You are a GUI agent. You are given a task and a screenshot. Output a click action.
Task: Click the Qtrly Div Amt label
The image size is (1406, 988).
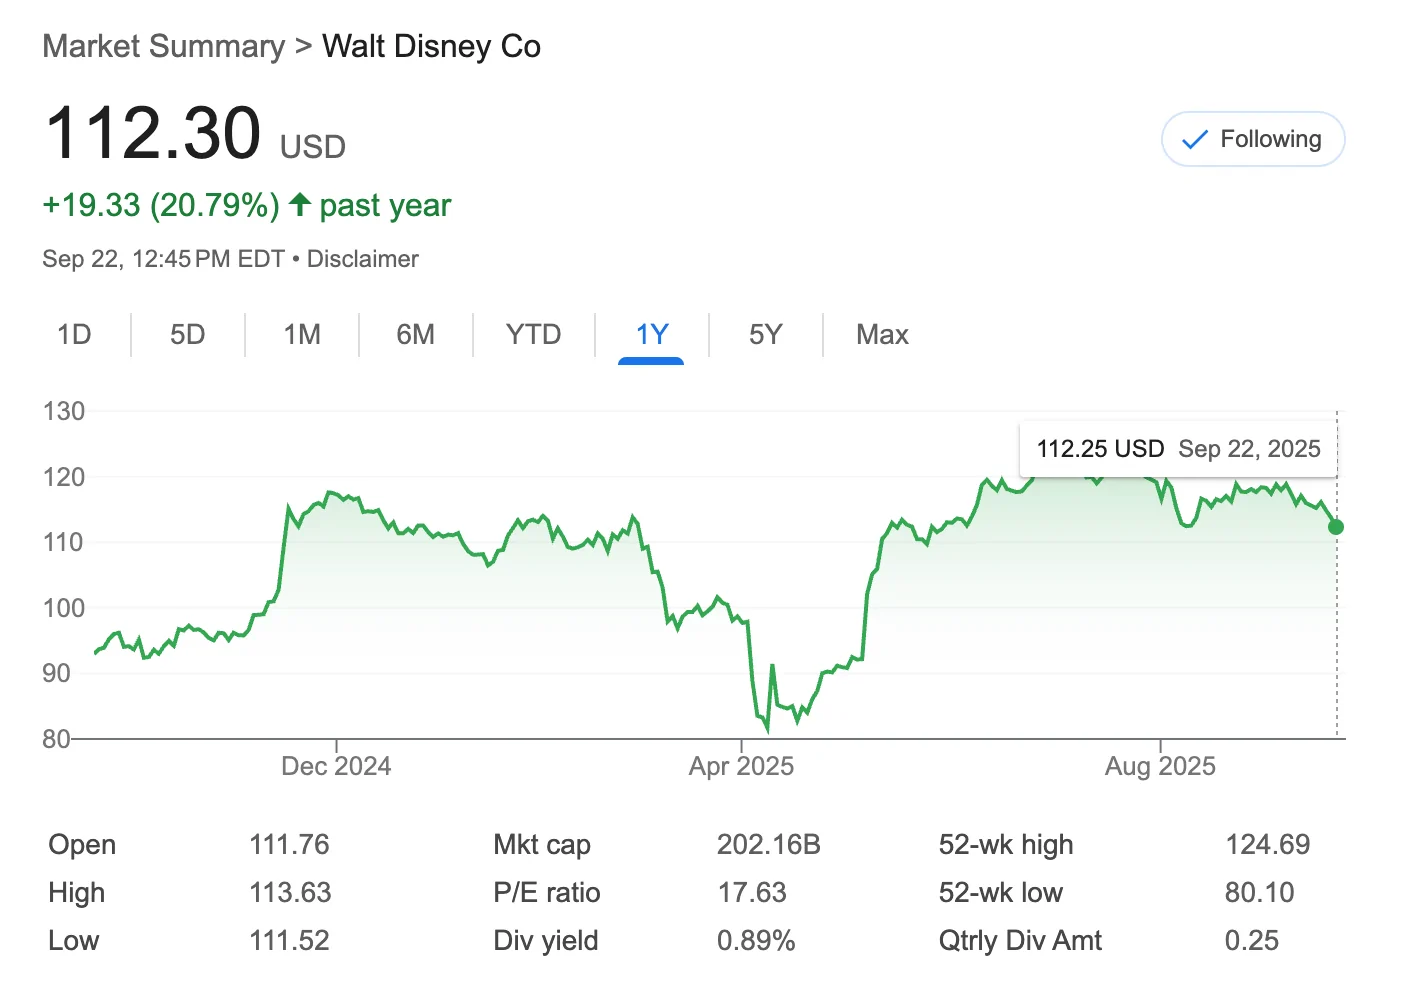tap(1020, 941)
